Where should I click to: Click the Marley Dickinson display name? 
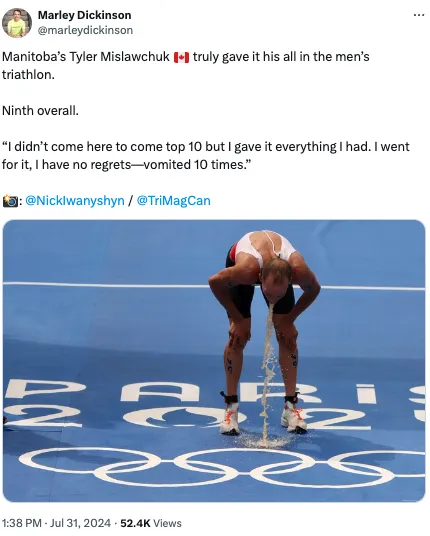84,15
